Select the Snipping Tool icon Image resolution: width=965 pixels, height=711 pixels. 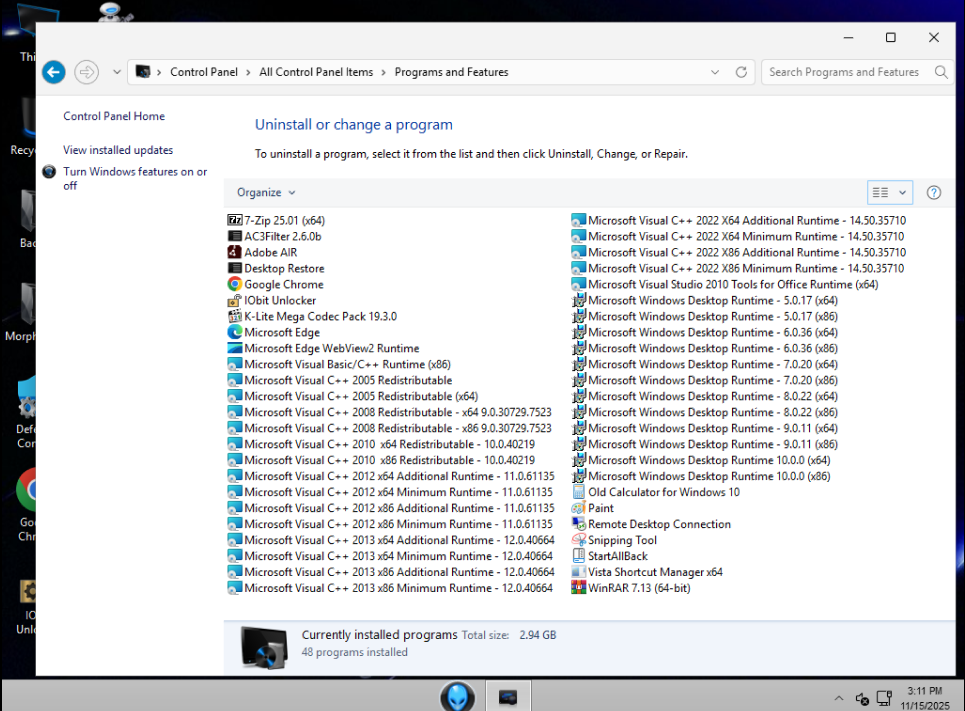pyautogui.click(x=579, y=540)
